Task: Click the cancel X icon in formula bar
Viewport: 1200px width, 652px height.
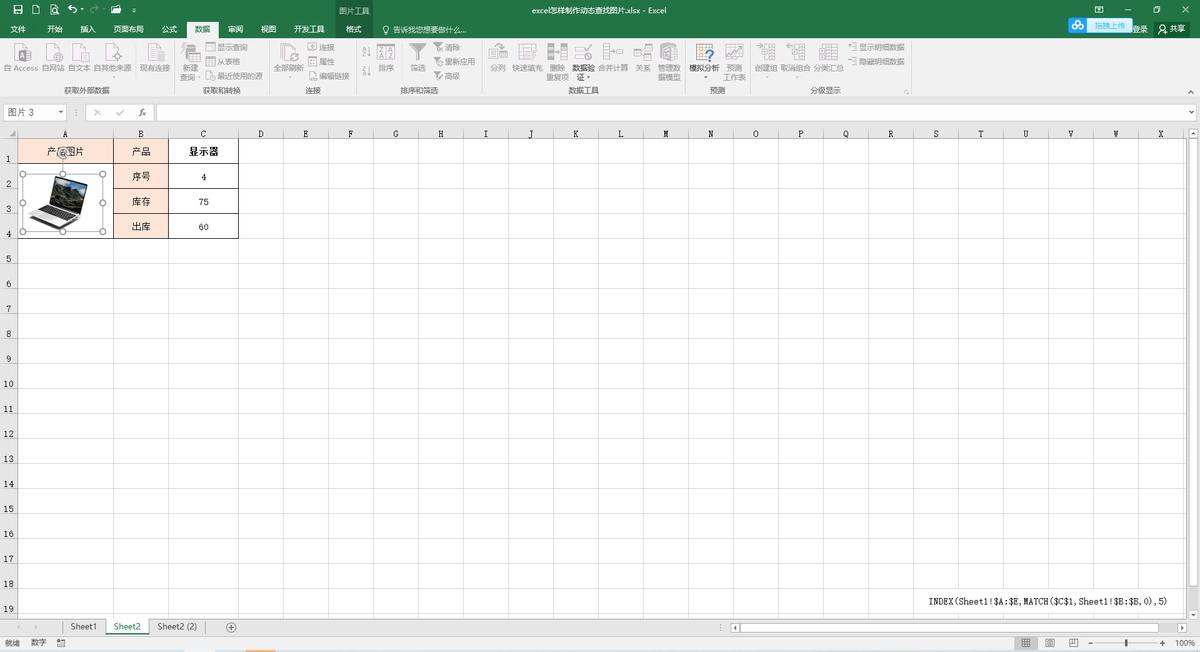Action: coord(97,113)
